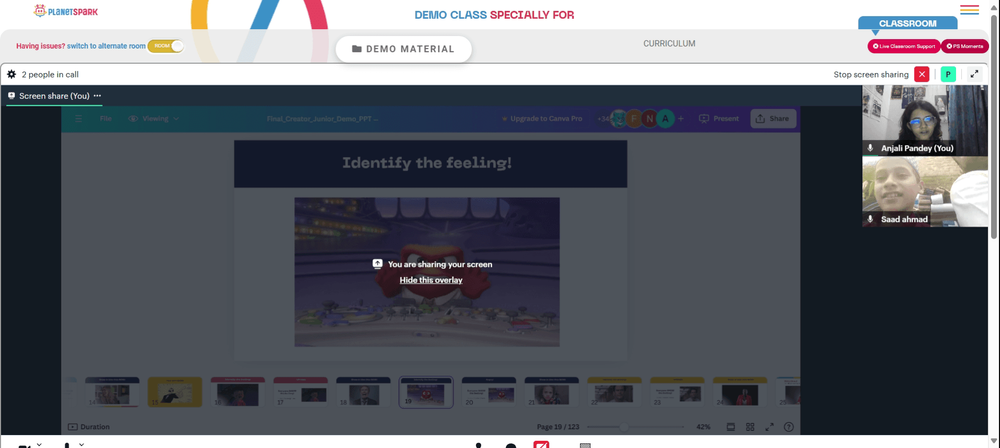Screen dimensions: 1000x448
Task: Click the 'Stop screen sharing' label
Action: [871, 74]
